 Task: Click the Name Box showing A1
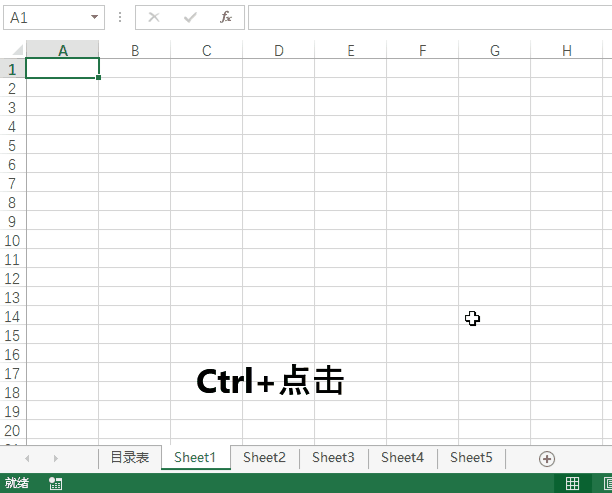coord(45,18)
